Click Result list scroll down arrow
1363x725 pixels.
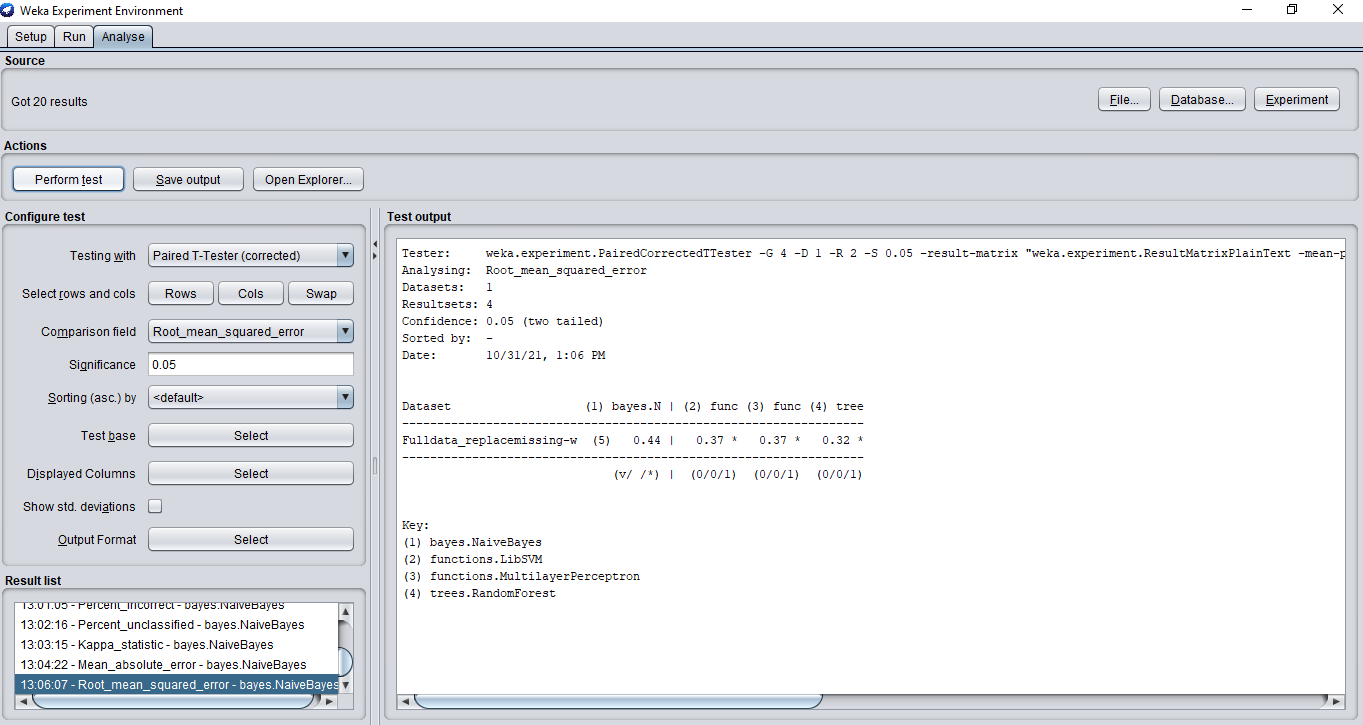pyautogui.click(x=346, y=686)
